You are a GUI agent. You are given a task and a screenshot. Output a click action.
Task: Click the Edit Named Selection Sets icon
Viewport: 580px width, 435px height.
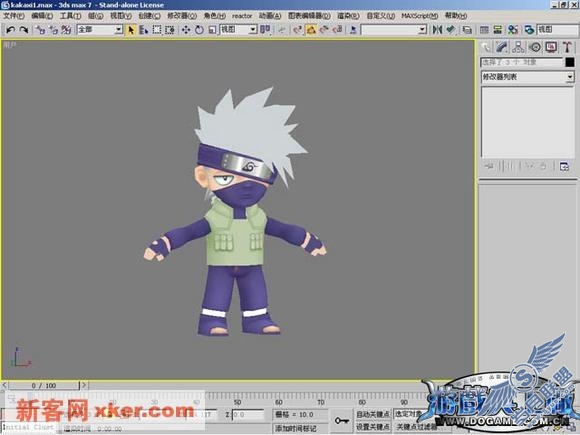tap(353, 30)
